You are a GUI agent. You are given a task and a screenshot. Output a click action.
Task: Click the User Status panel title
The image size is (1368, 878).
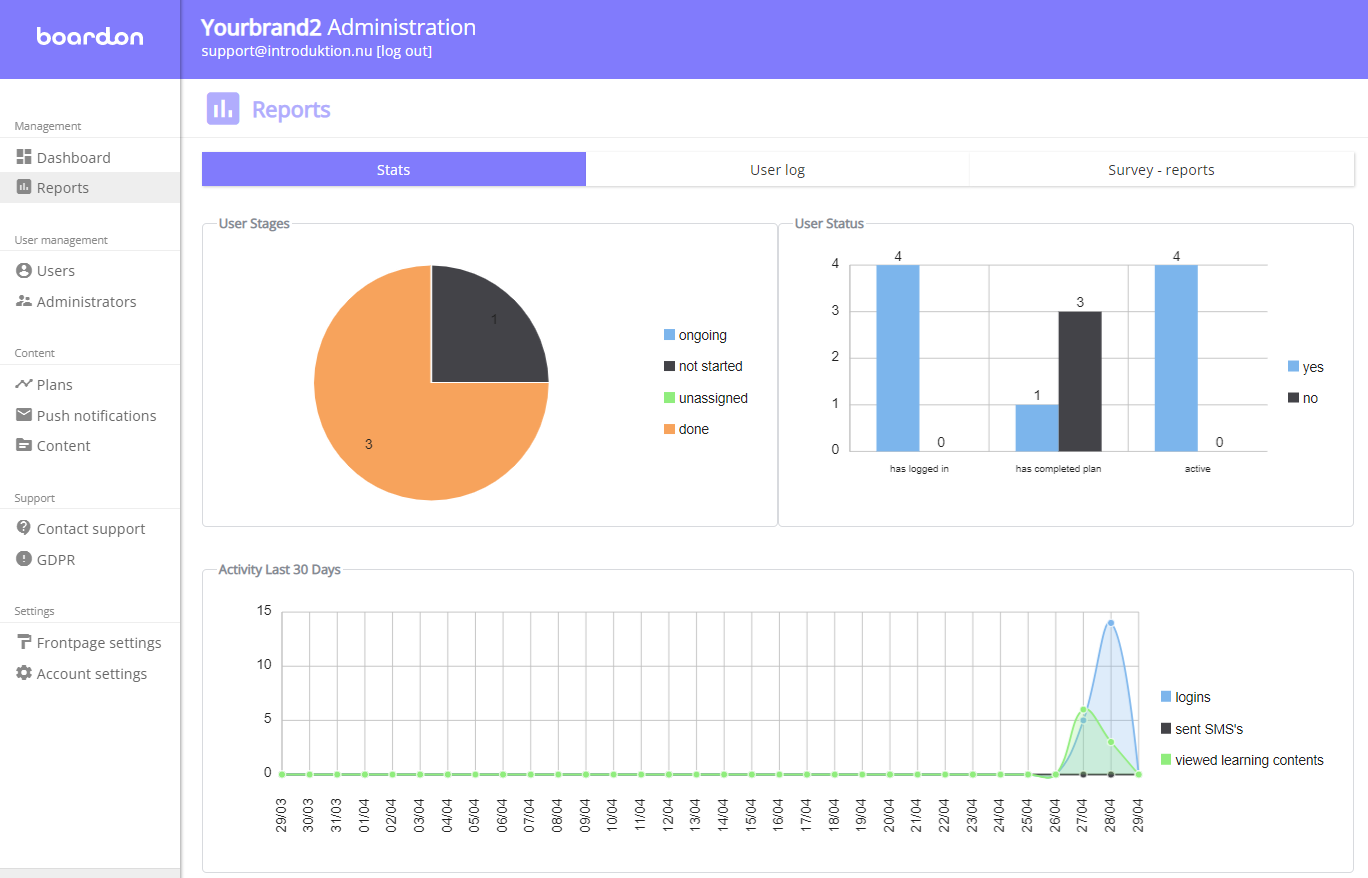tap(829, 224)
